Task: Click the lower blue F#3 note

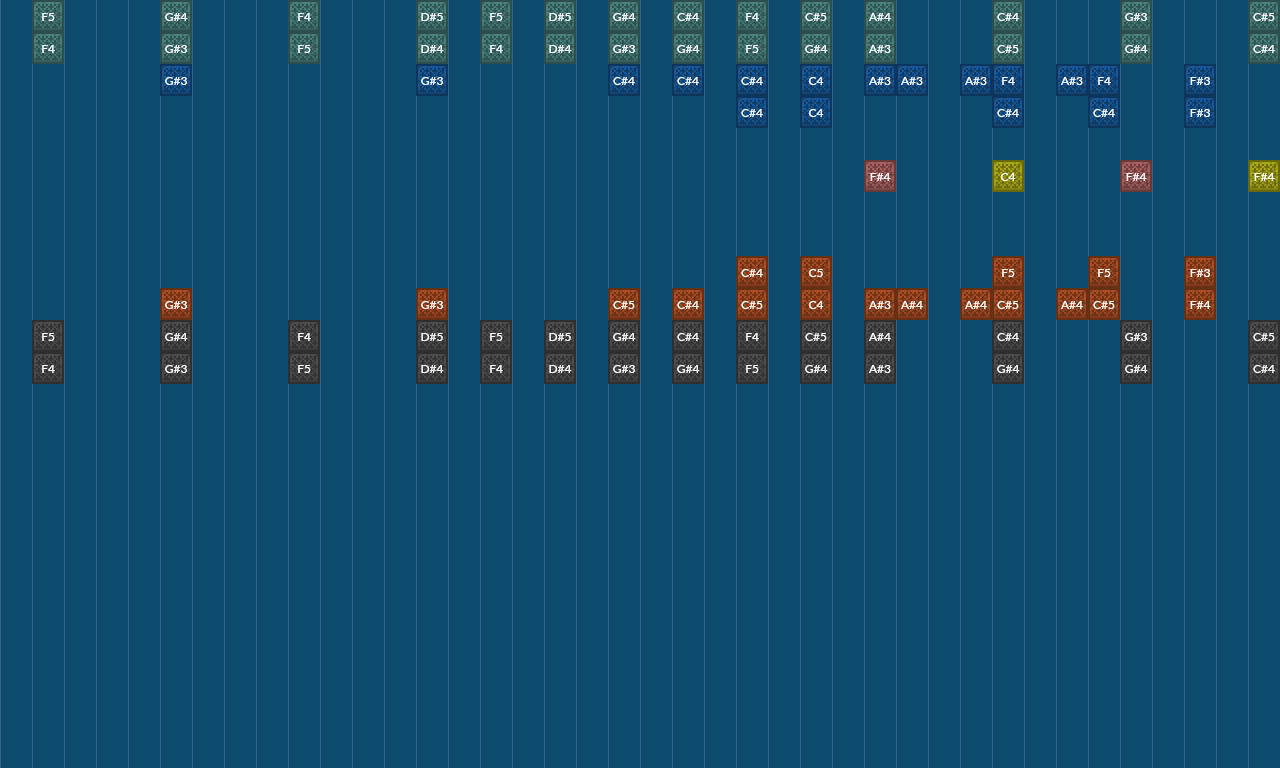Action: [1199, 112]
